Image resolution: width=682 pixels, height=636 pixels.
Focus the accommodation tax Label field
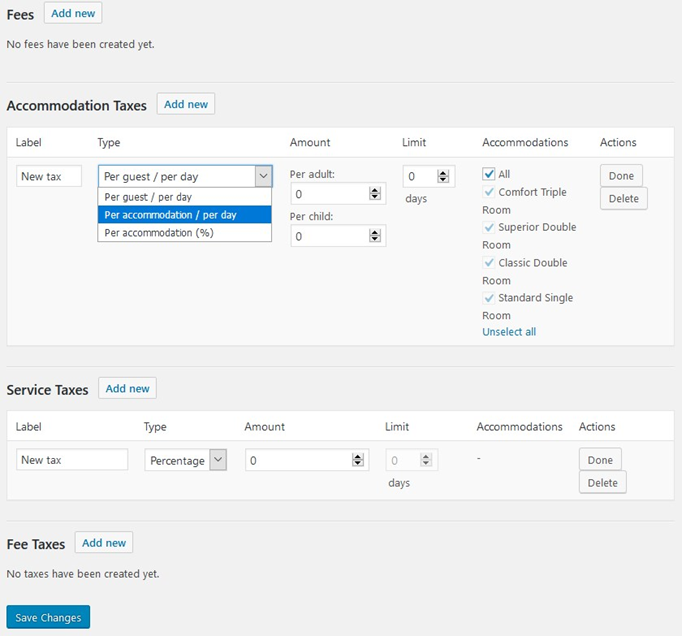pyautogui.click(x=49, y=176)
